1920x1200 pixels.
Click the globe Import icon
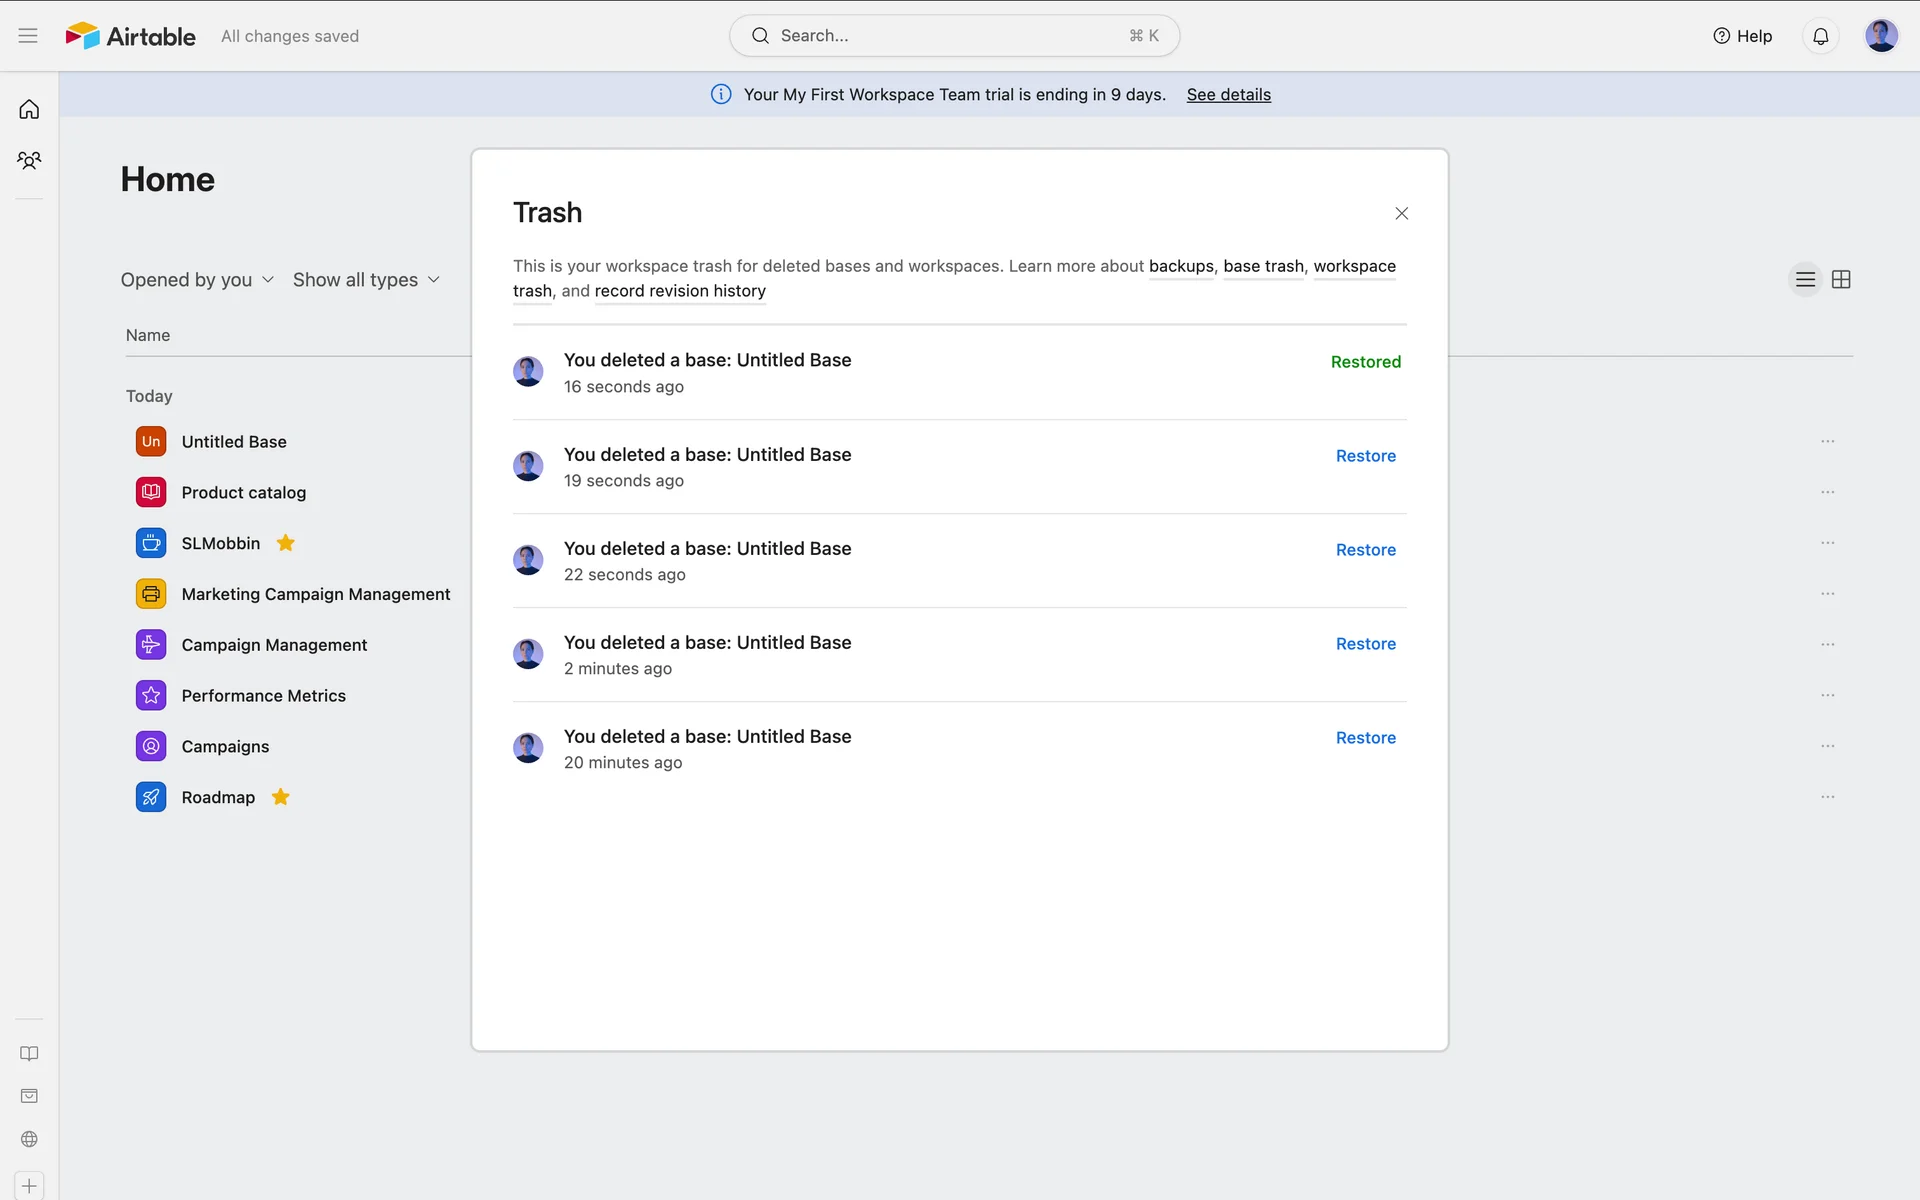click(29, 1139)
